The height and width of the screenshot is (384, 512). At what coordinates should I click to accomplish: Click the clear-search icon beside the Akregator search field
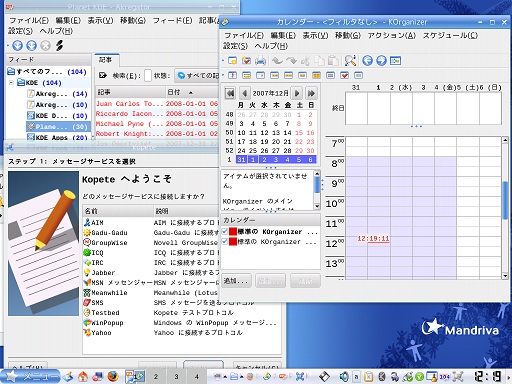(x=103, y=76)
